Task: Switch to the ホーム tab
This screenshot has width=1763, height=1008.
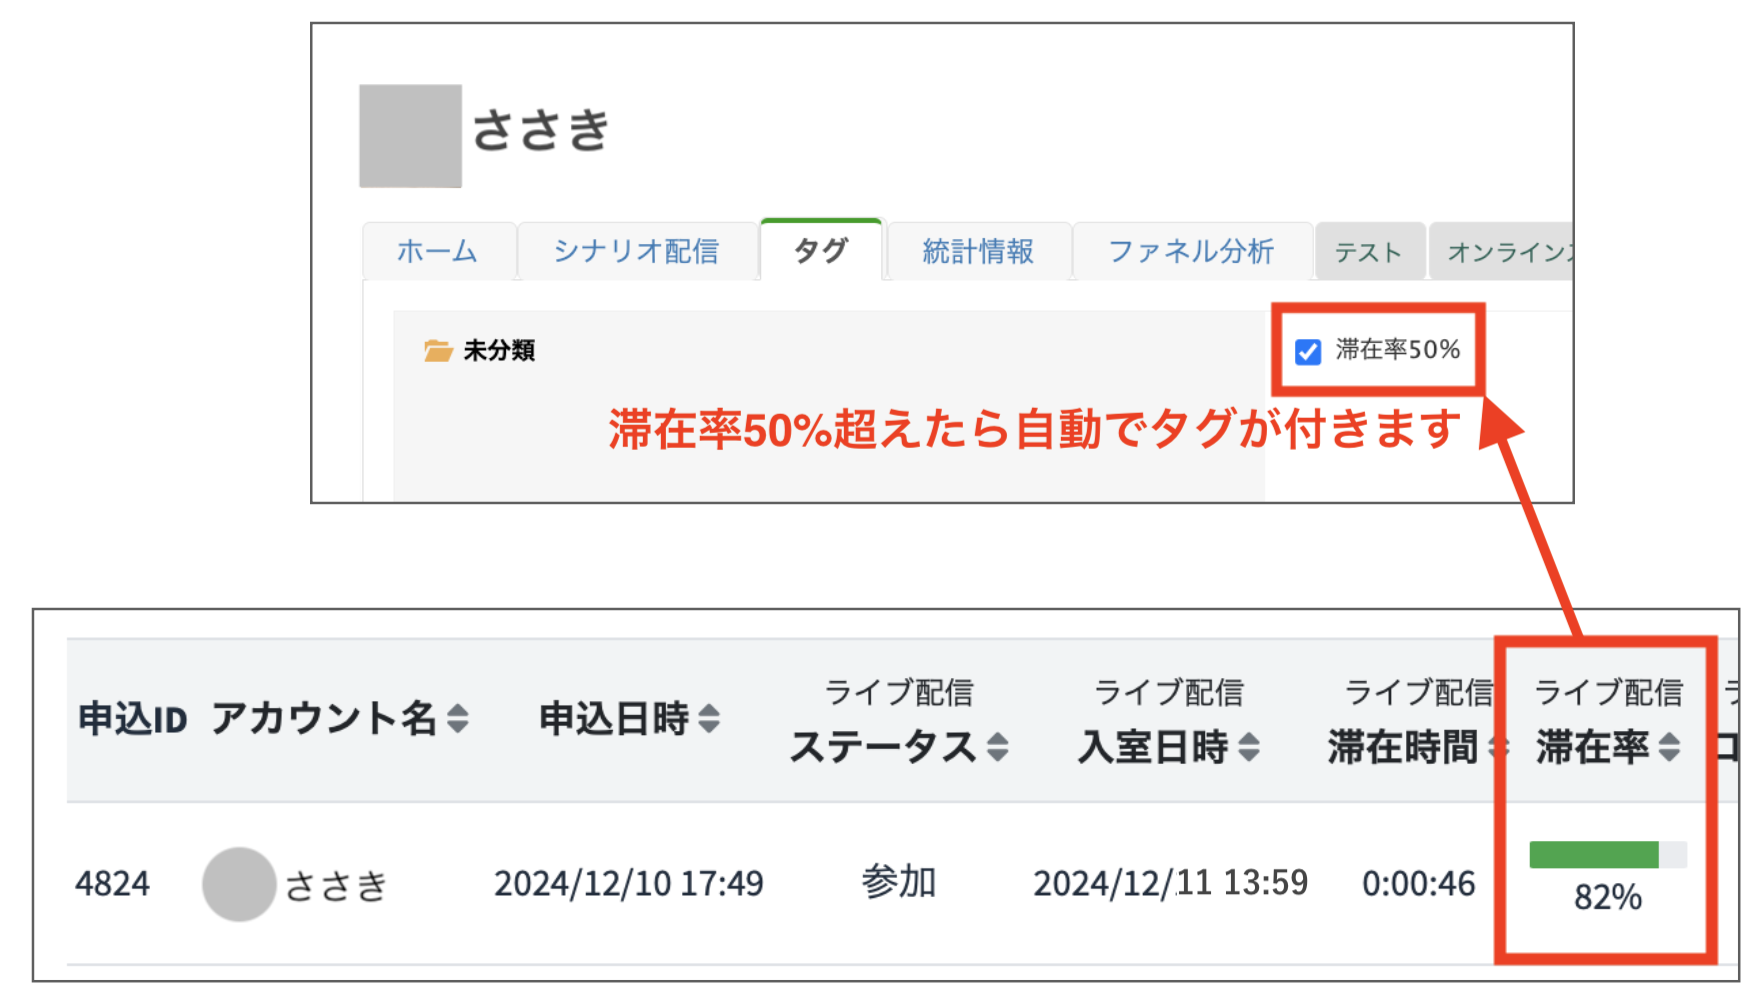Action: click(x=440, y=251)
